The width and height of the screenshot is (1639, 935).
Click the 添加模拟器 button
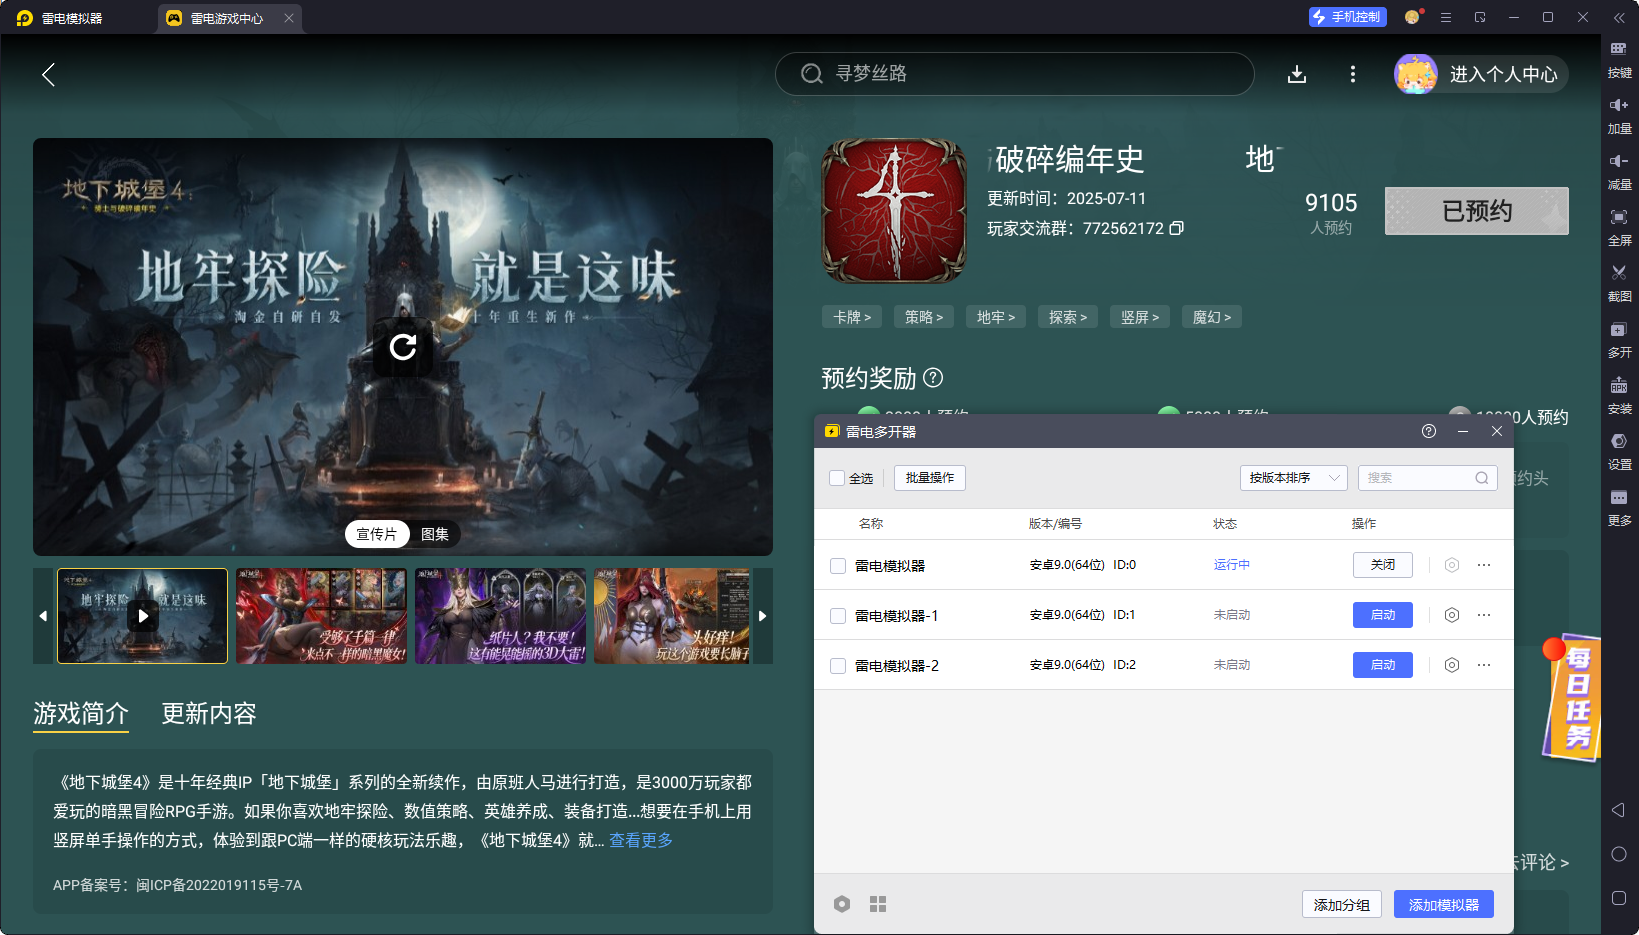[1443, 904]
